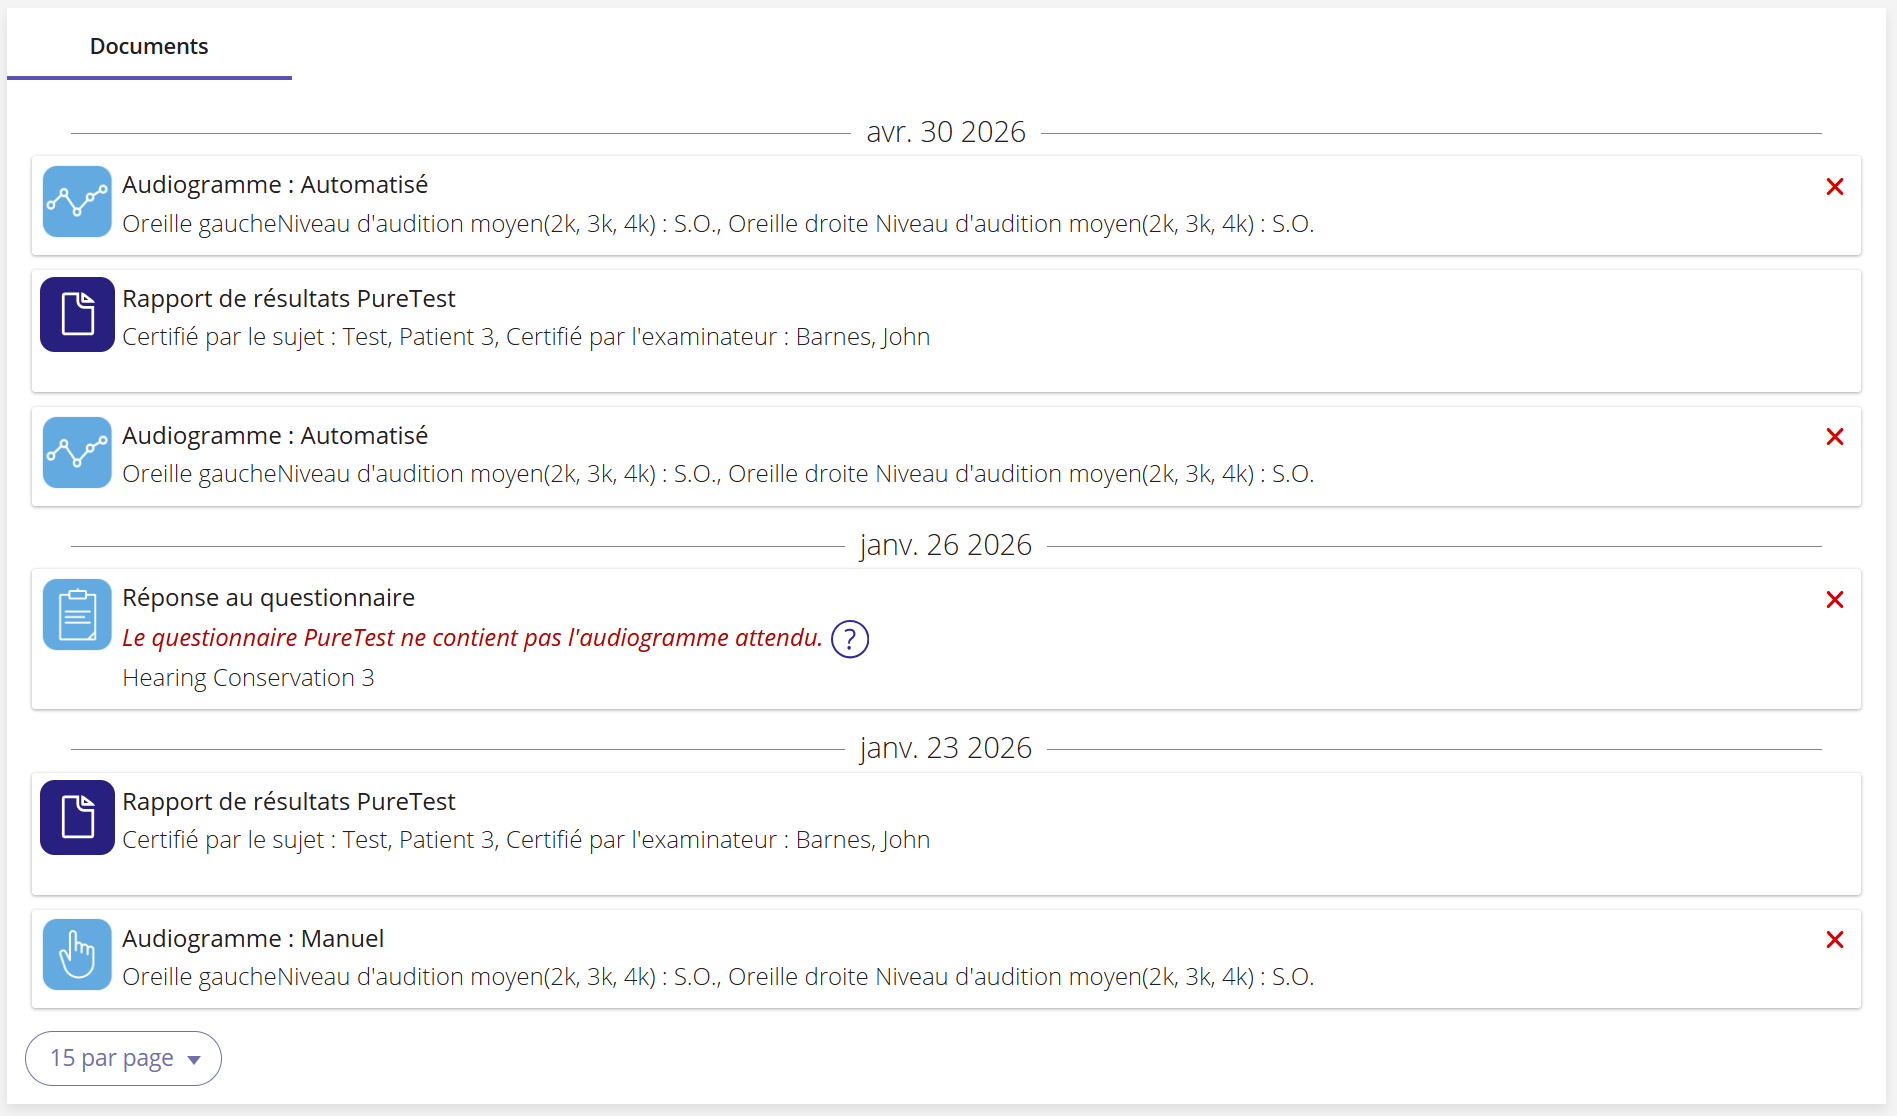This screenshot has width=1897, height=1116.
Task: Click the Hearing Conservation 3 text
Action: [x=248, y=678]
